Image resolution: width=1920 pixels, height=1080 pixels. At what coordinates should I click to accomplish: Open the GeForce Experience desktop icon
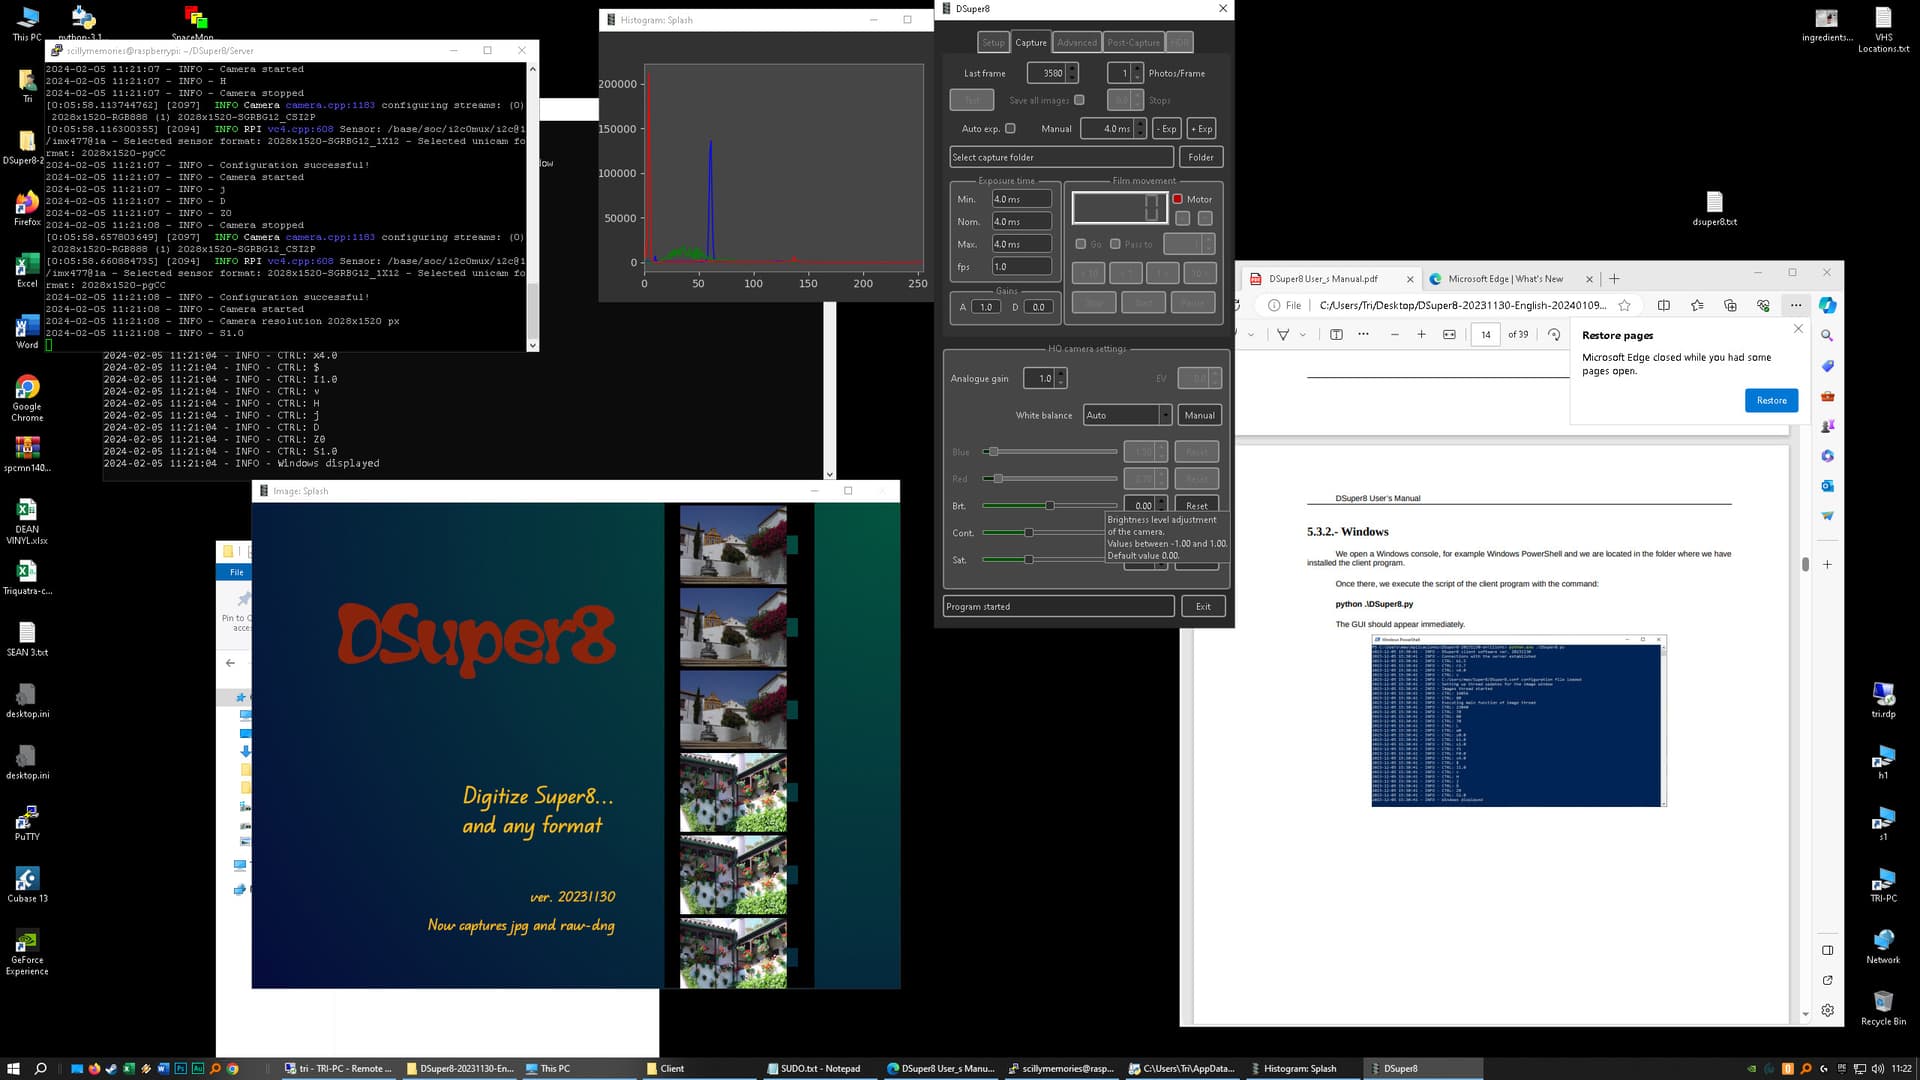(x=27, y=951)
